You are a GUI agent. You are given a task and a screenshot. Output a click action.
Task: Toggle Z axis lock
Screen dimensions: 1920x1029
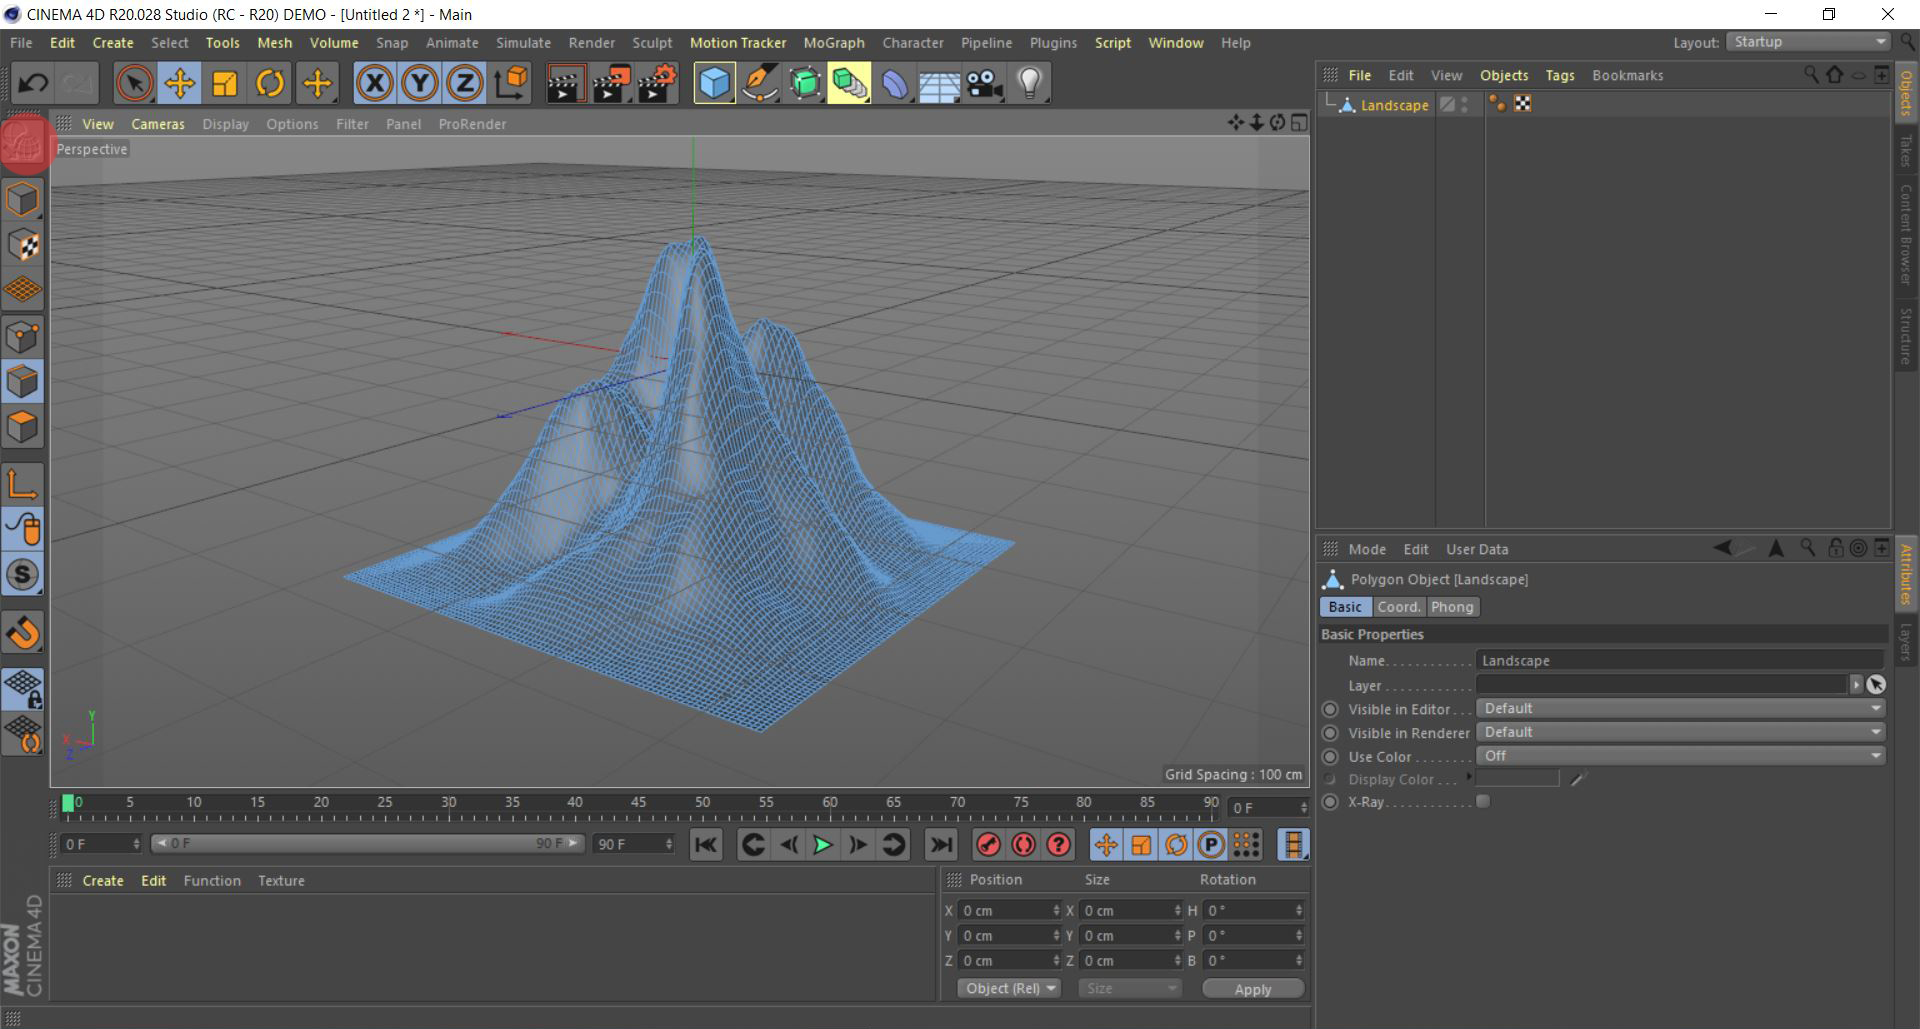pos(465,83)
